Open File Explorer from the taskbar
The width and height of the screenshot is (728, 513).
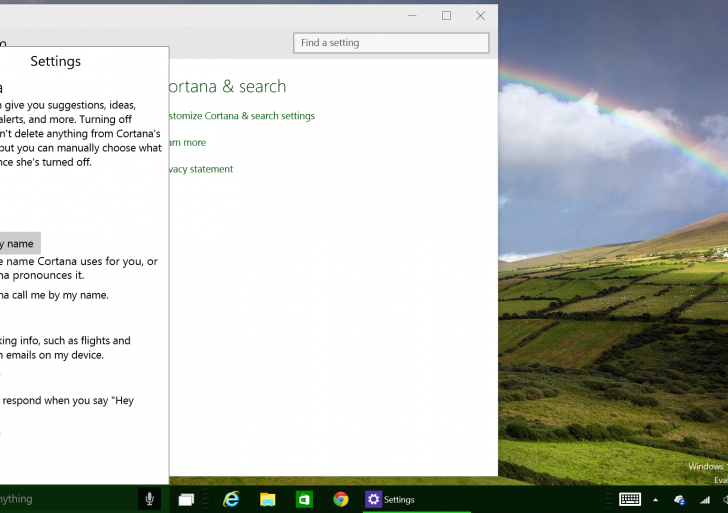tap(267, 499)
